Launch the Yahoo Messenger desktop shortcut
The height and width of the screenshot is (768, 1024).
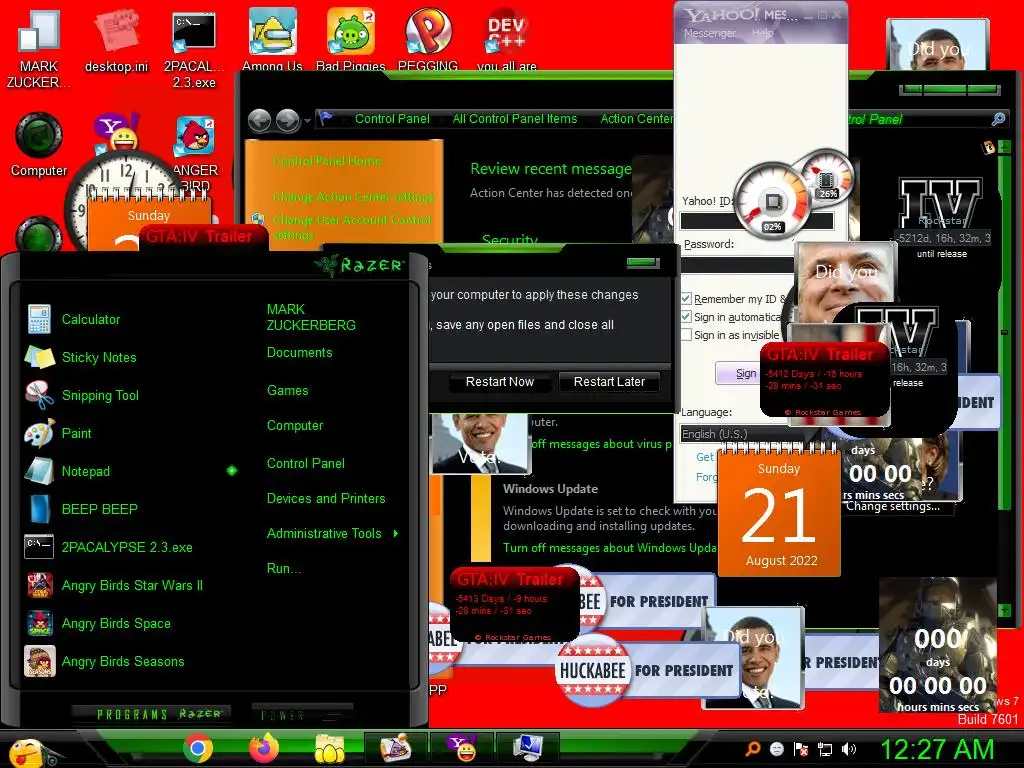[116, 131]
